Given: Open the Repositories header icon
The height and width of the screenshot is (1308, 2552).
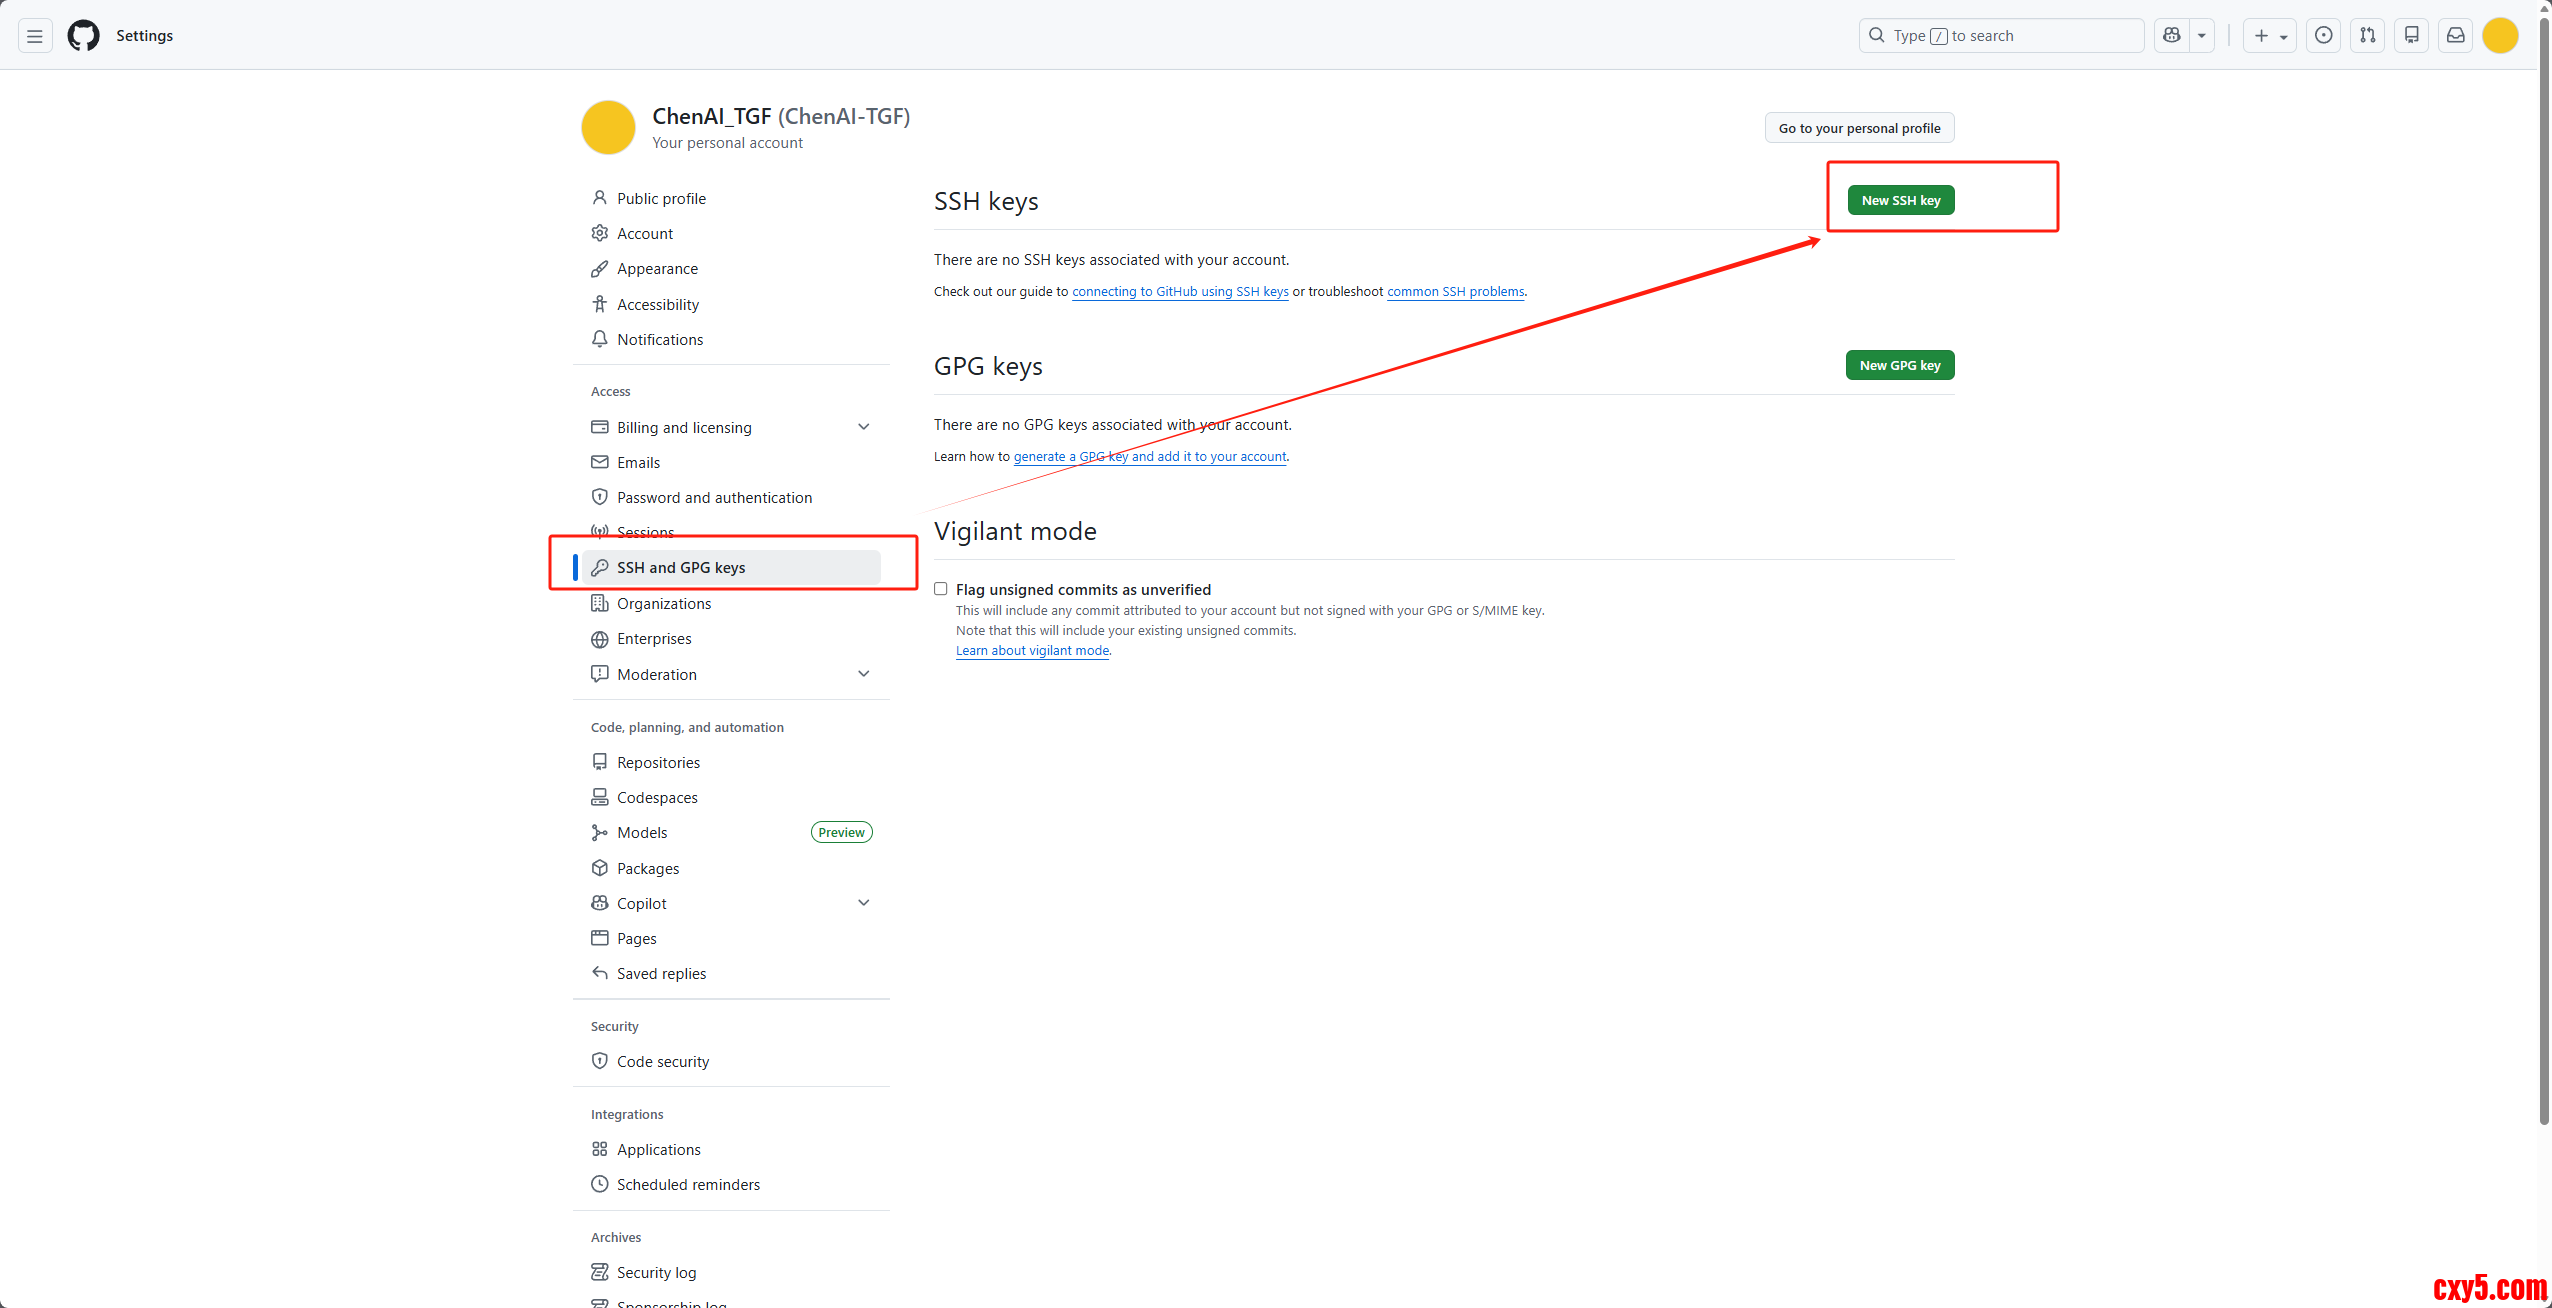Looking at the screenshot, I should pos(2411,36).
